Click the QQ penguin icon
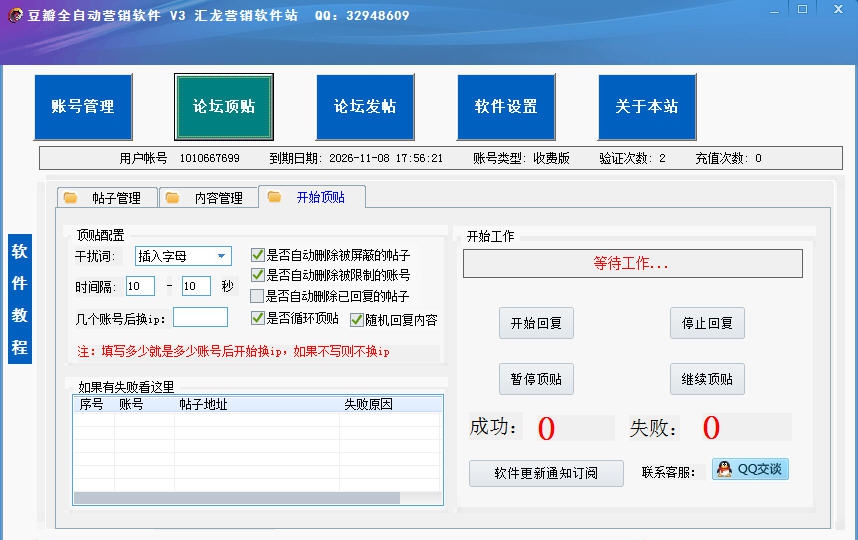Screen dimensions: 858x540 coord(724,469)
